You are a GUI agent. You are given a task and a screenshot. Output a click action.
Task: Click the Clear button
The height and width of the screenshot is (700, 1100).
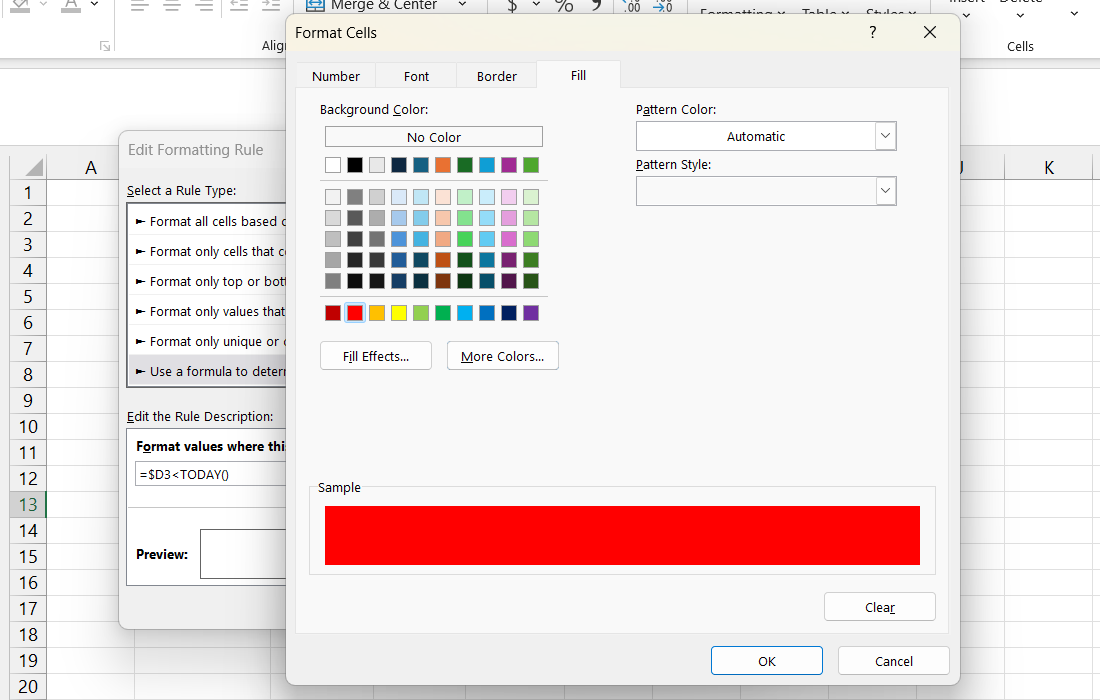click(880, 607)
